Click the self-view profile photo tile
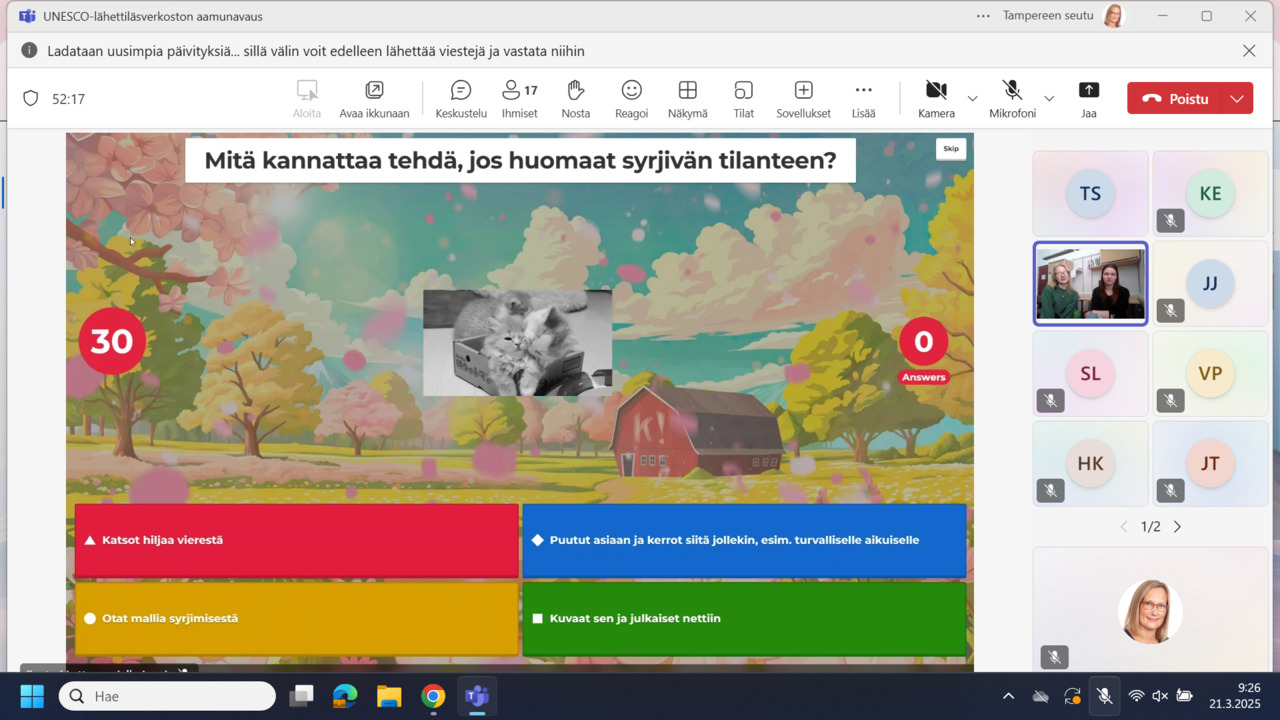The height and width of the screenshot is (720, 1280). pos(1150,610)
